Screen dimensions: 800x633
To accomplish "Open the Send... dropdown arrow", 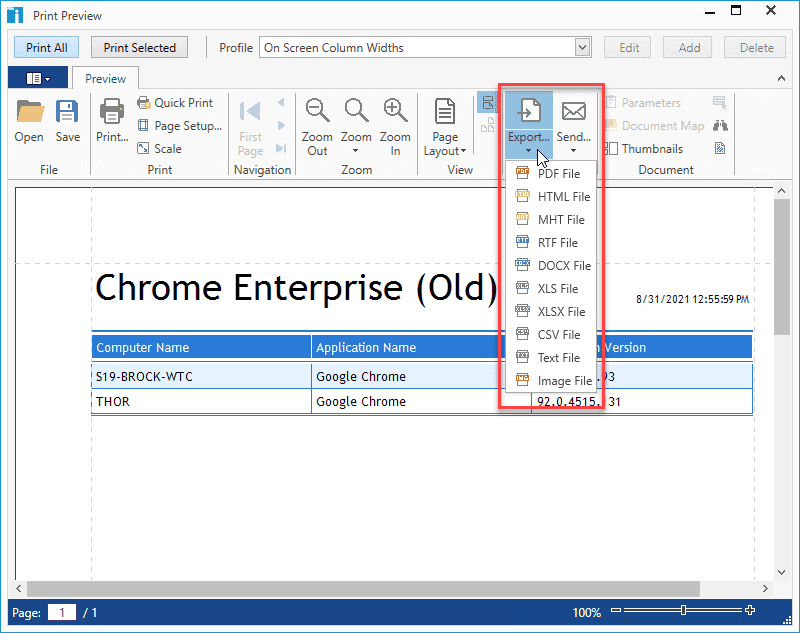I will pyautogui.click(x=573, y=150).
